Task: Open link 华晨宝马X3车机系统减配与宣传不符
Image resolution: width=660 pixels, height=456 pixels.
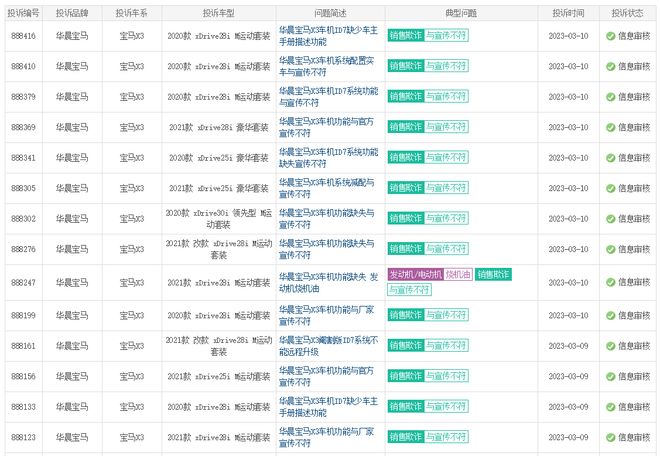Action: 327,188
